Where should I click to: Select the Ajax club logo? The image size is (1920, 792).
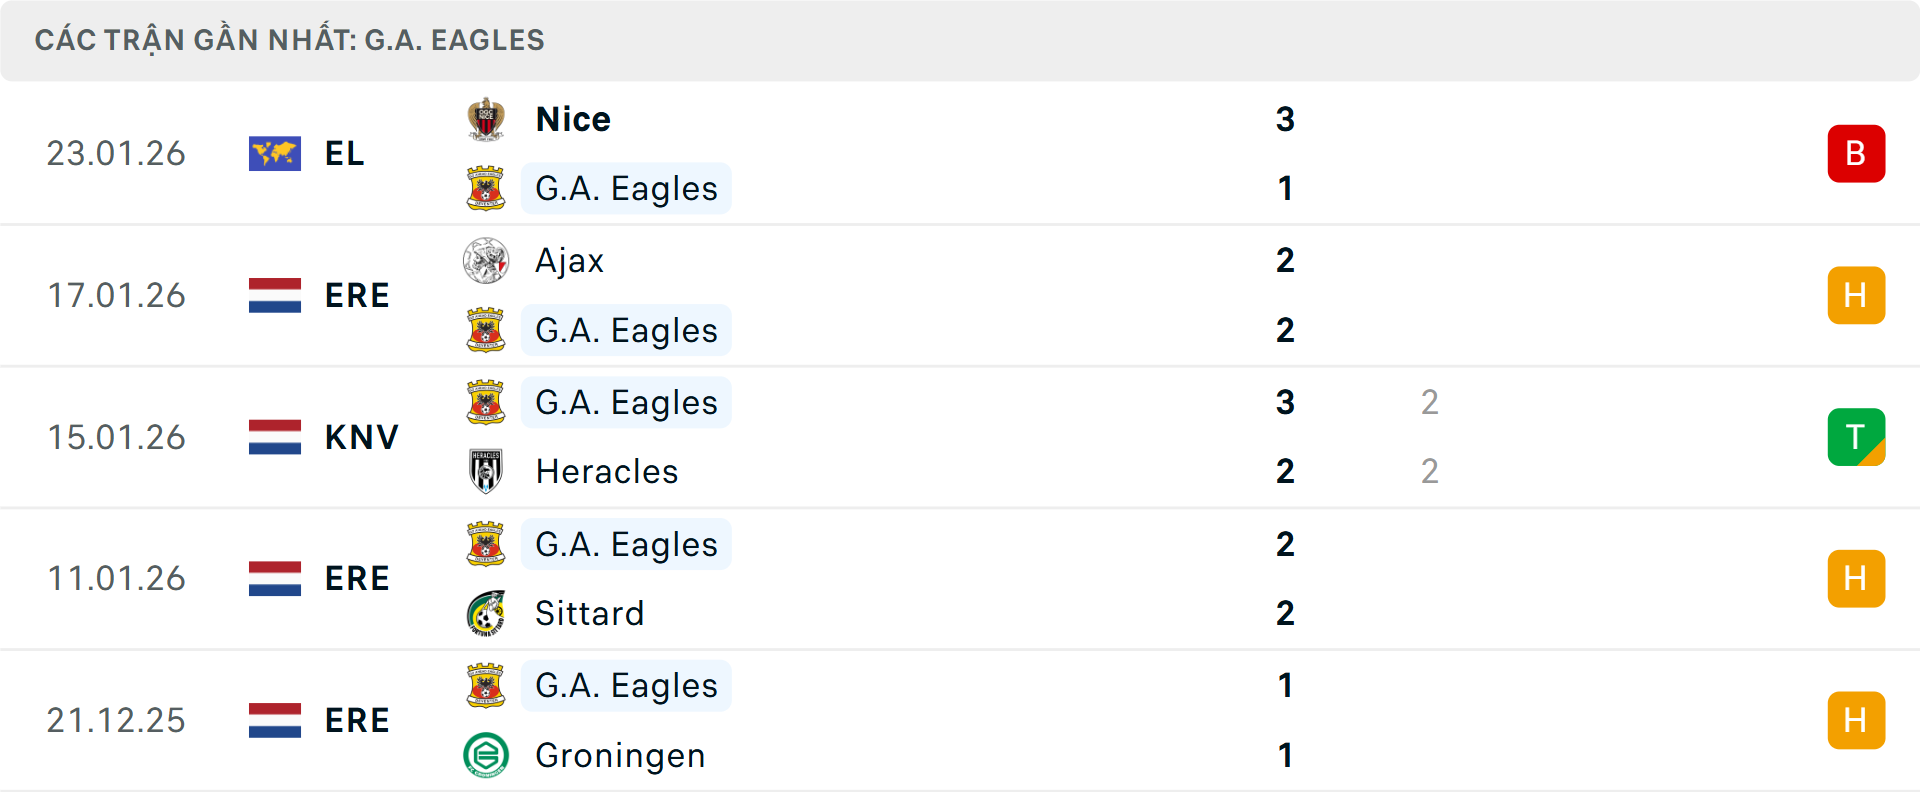pyautogui.click(x=487, y=260)
